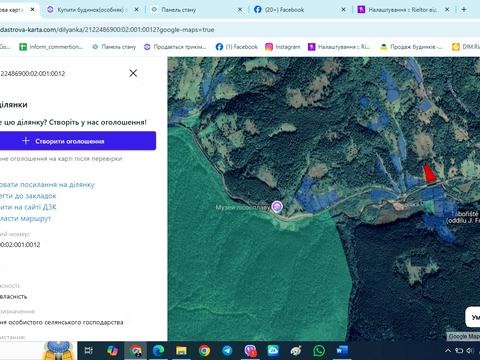The height and width of the screenshot is (360, 480).
Task: Open the 'Панель стану' bookmark
Action: [x=114, y=47]
